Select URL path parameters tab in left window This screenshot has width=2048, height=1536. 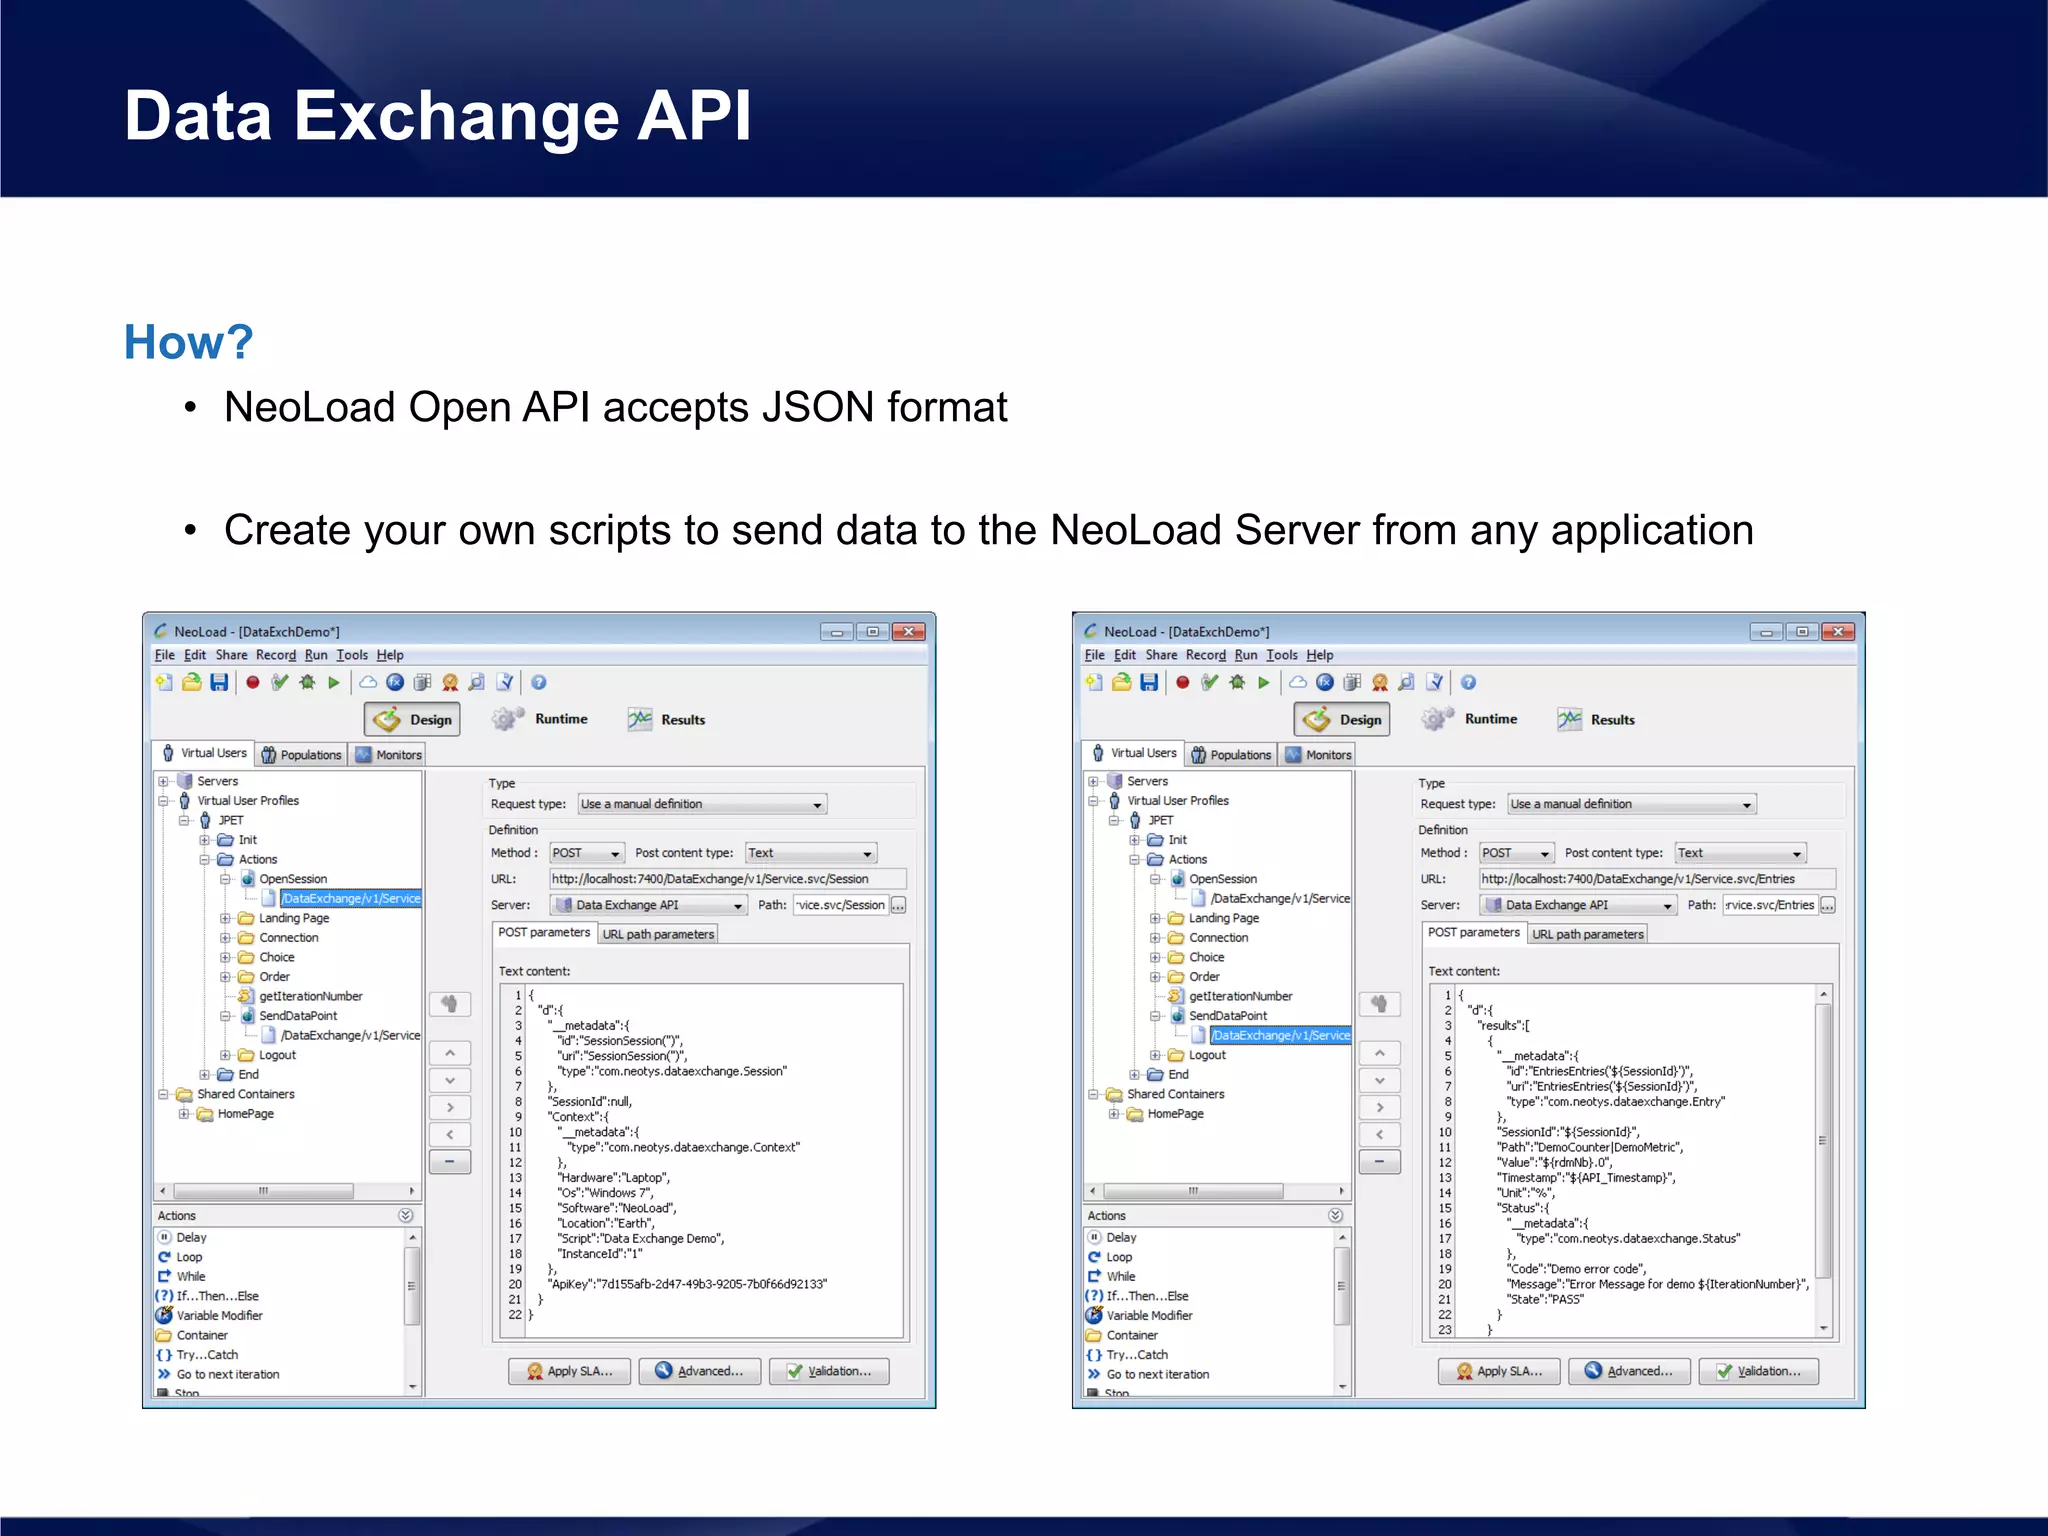point(658,934)
